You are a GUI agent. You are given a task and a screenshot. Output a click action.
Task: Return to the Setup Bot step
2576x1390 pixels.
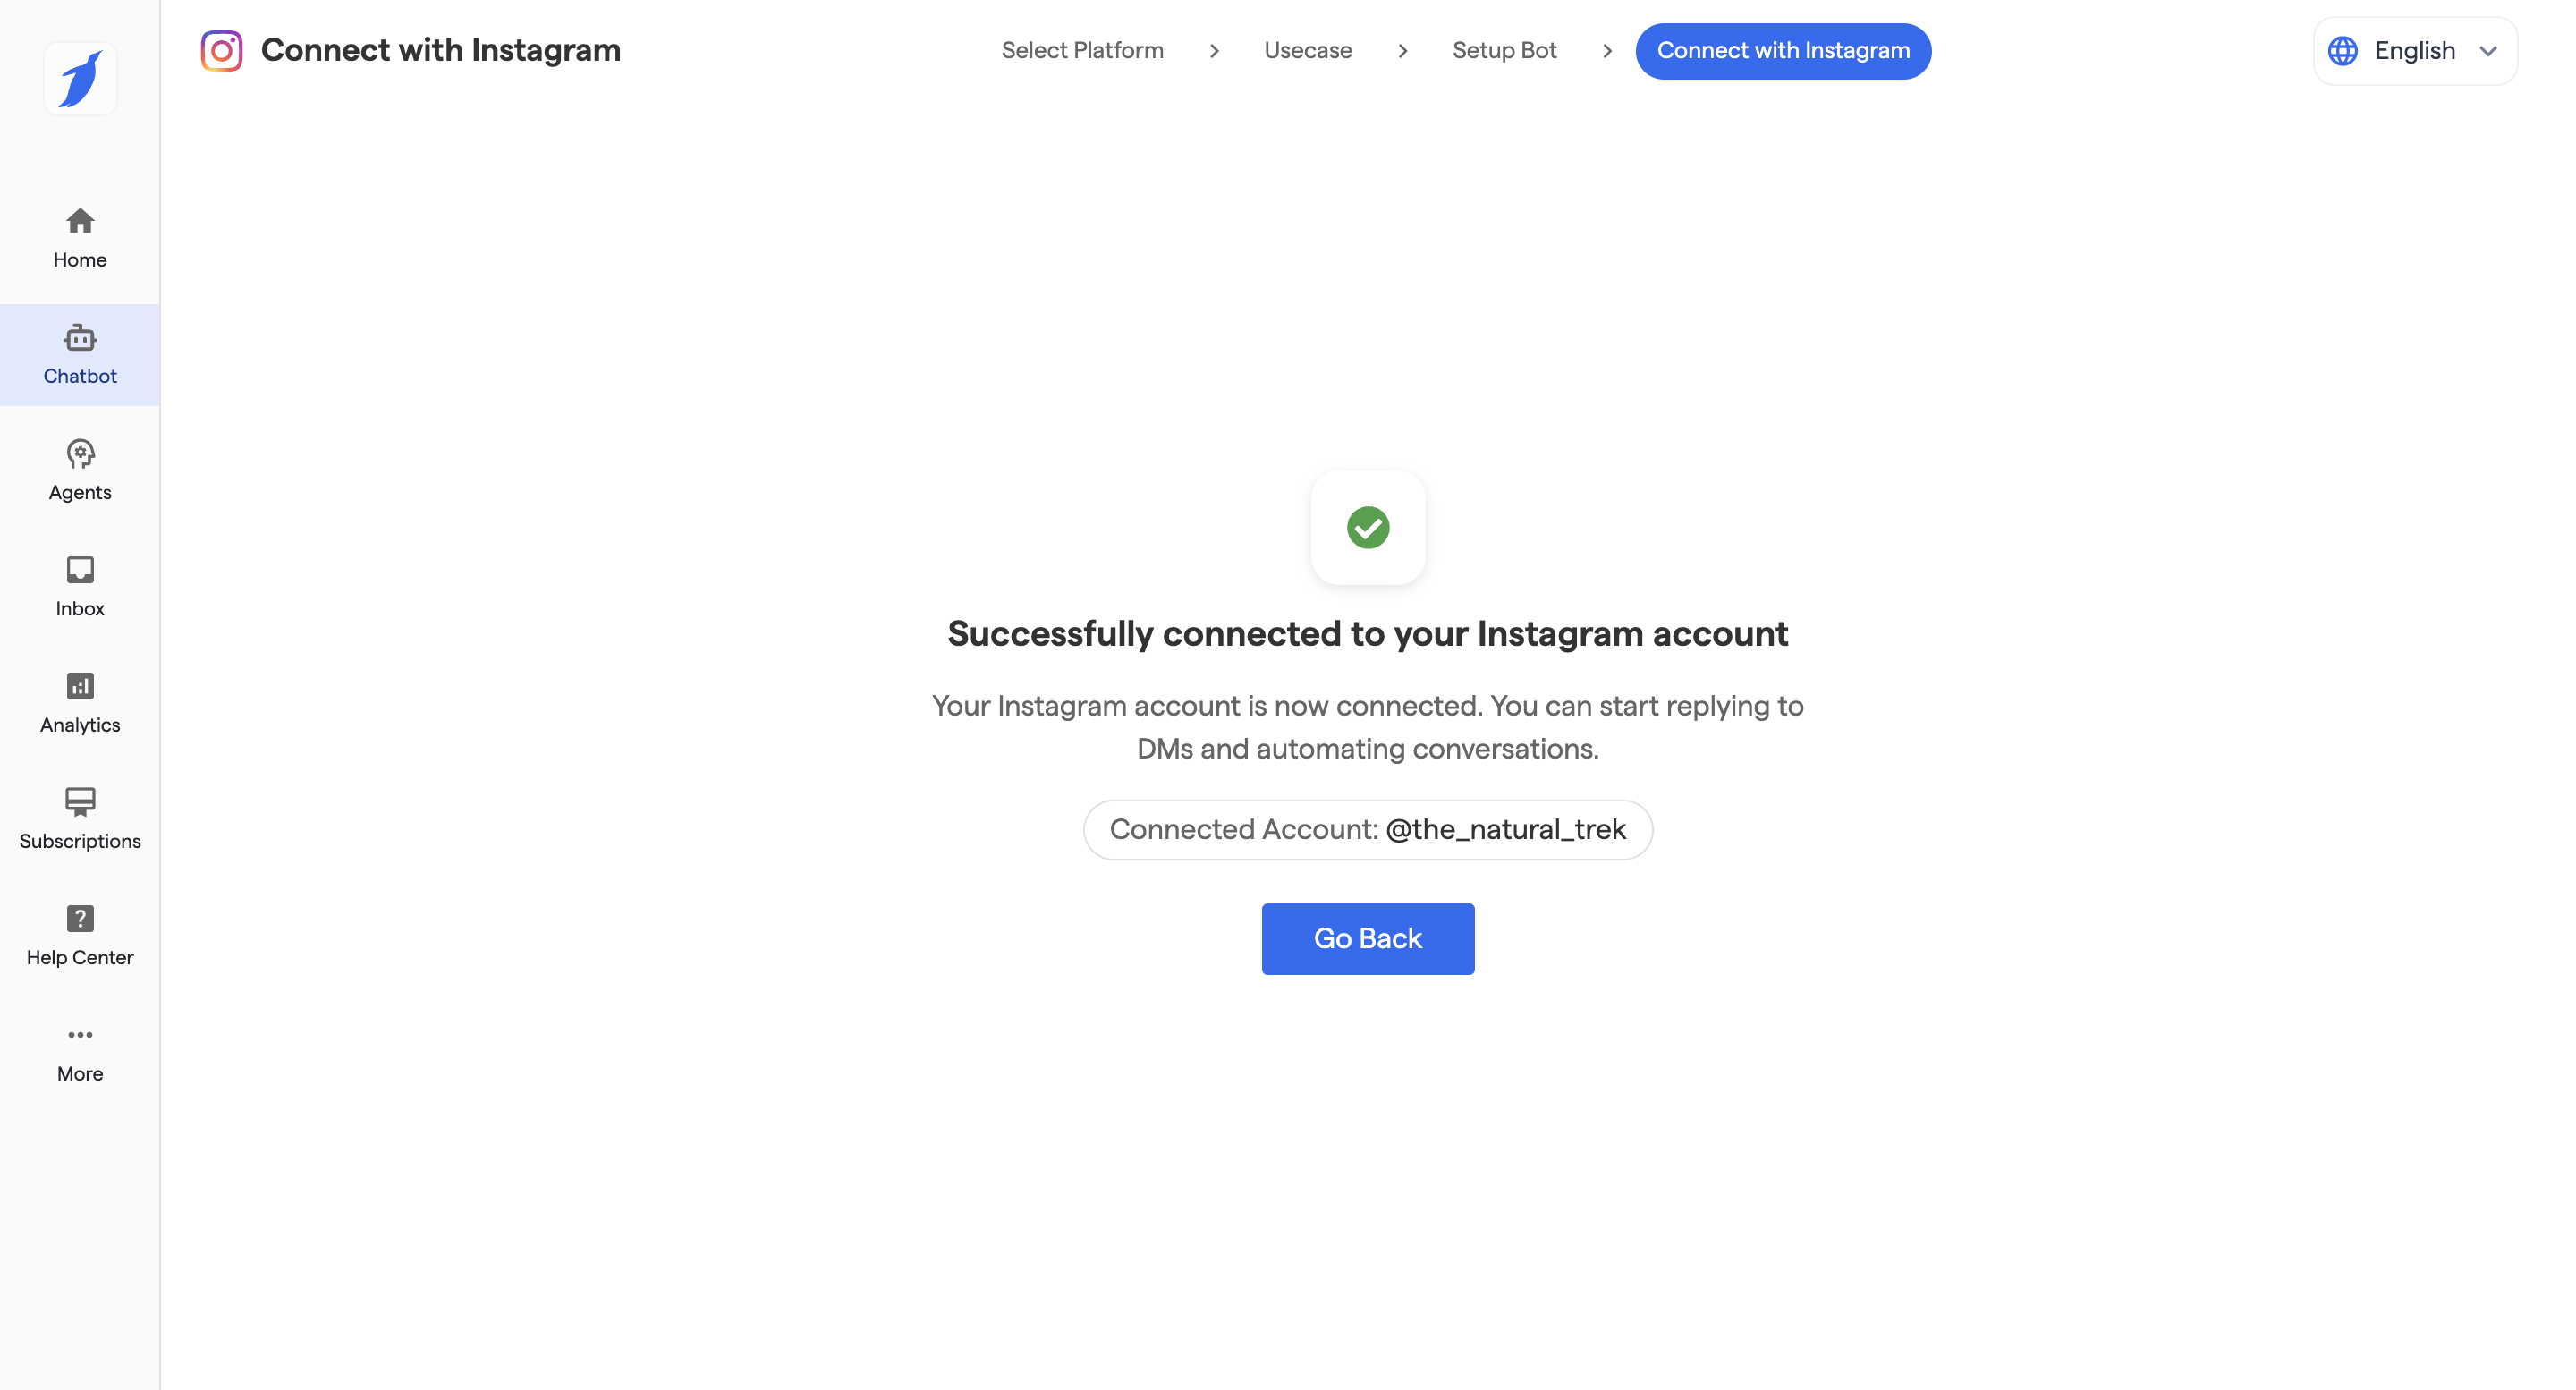(x=1504, y=51)
